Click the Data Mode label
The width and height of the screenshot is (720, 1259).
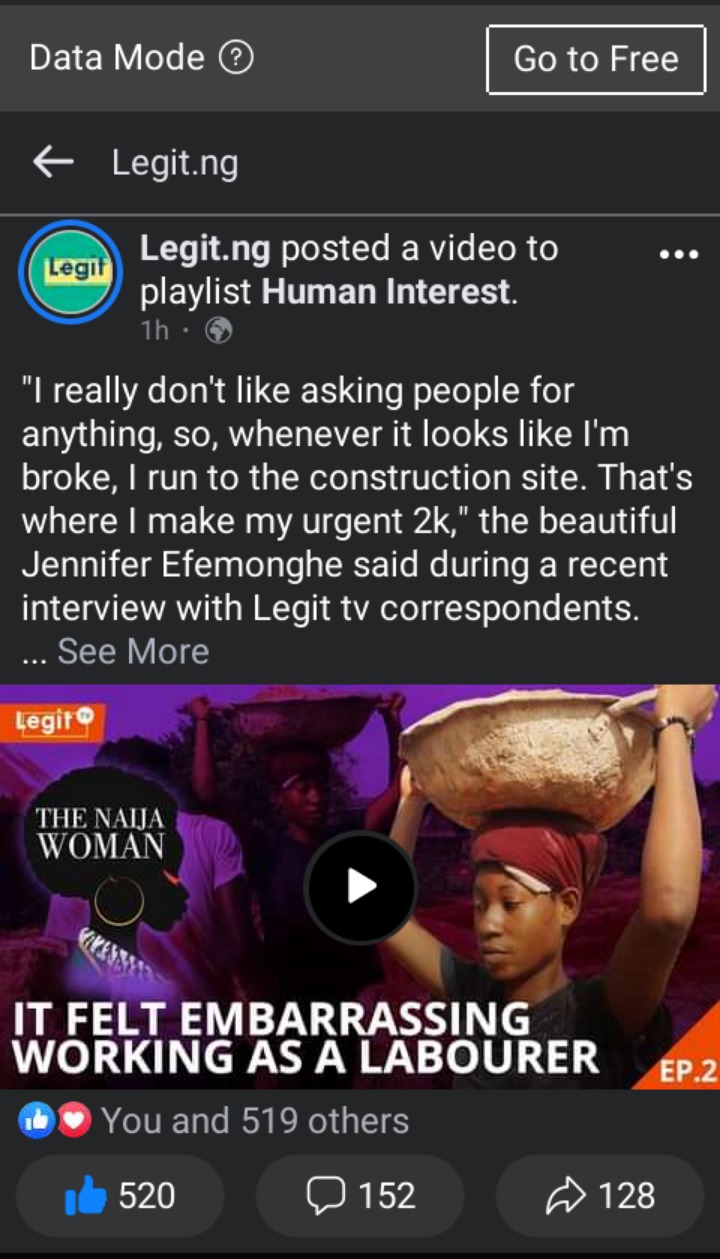tap(117, 58)
